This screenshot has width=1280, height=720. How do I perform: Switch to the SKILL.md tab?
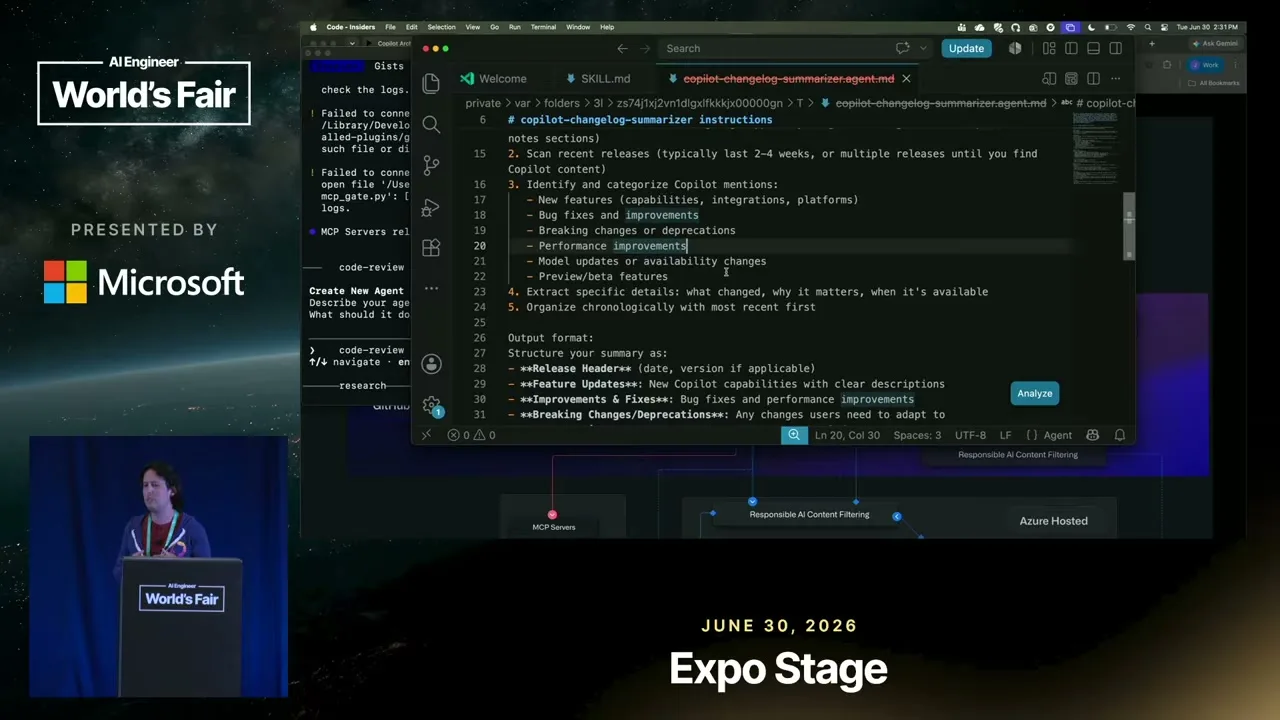click(597, 78)
